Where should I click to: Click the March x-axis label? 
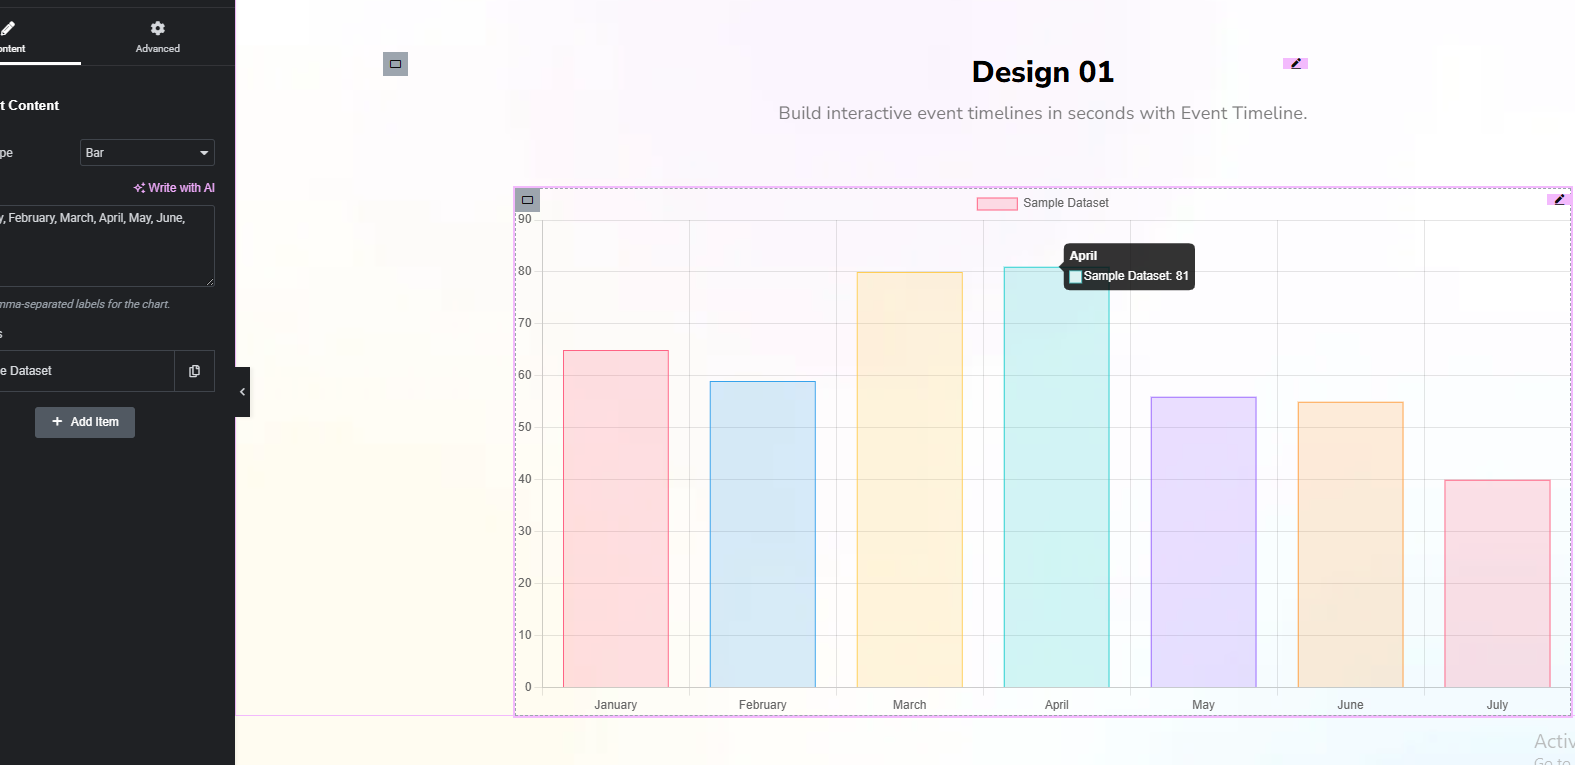910,705
